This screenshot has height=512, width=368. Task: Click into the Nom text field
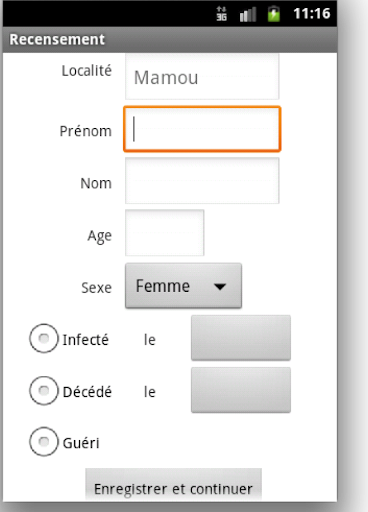click(202, 181)
